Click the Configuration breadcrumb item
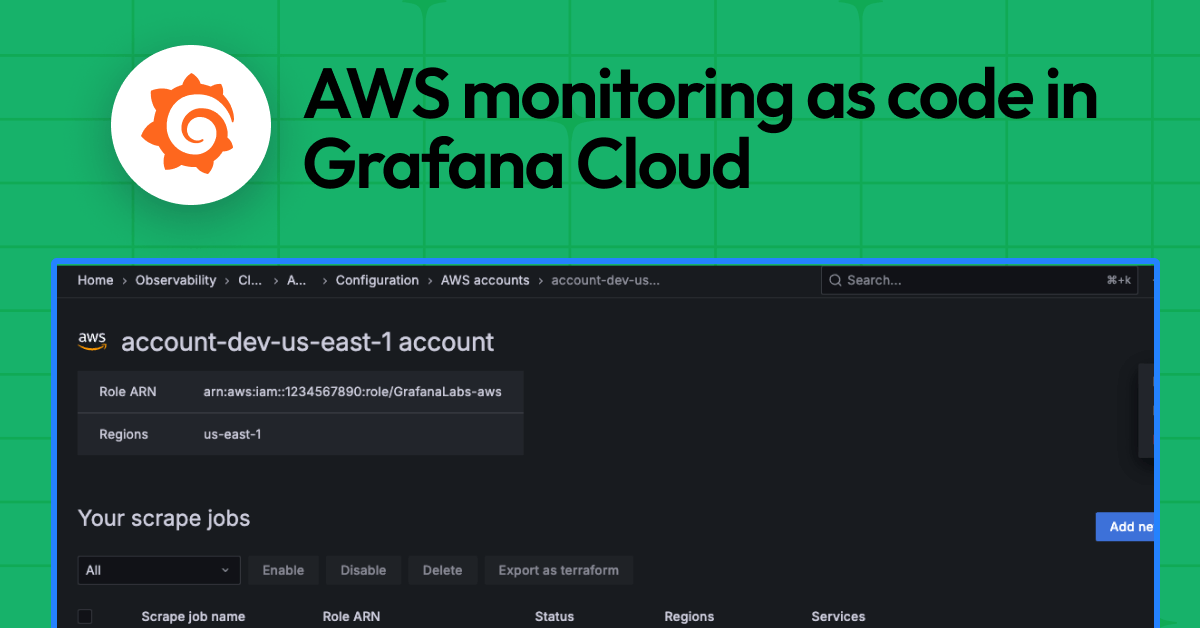Screen dimensions: 1200x628 coord(377,280)
